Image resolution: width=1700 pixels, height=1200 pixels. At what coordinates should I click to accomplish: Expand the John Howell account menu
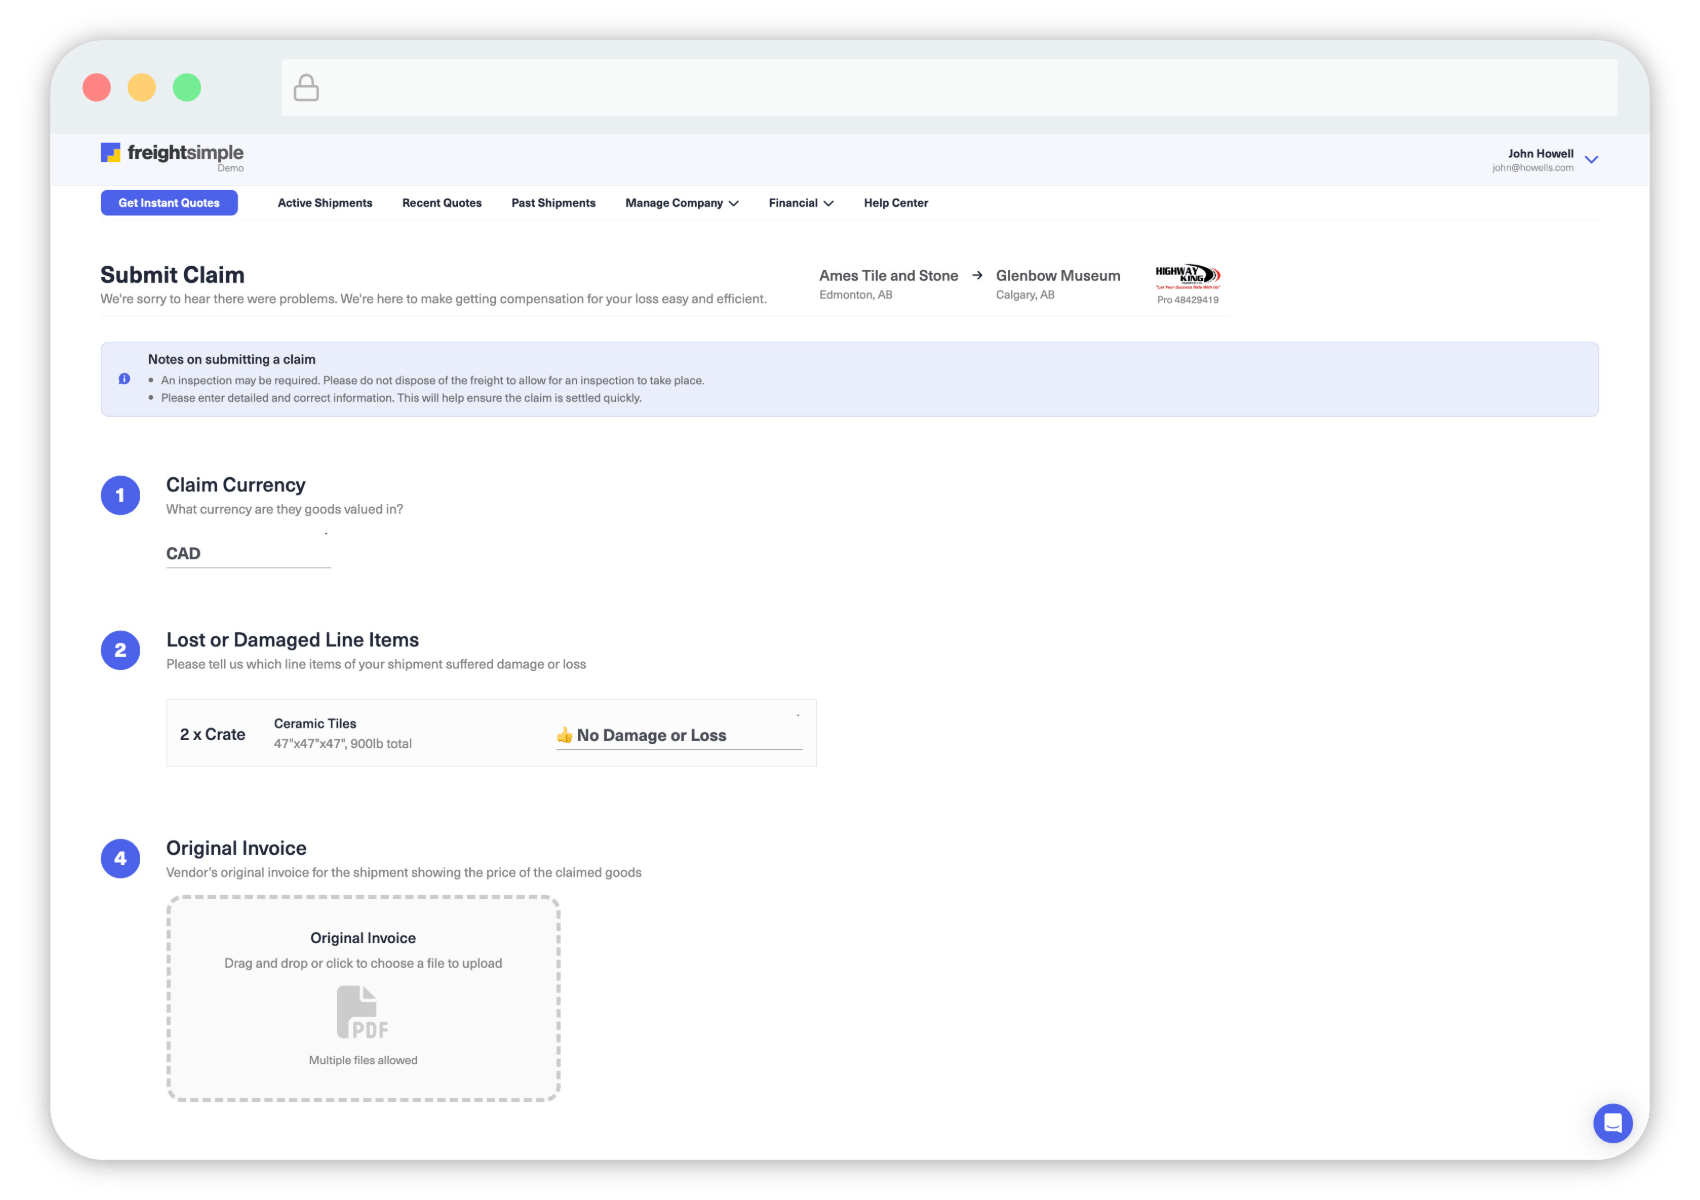[1591, 160]
